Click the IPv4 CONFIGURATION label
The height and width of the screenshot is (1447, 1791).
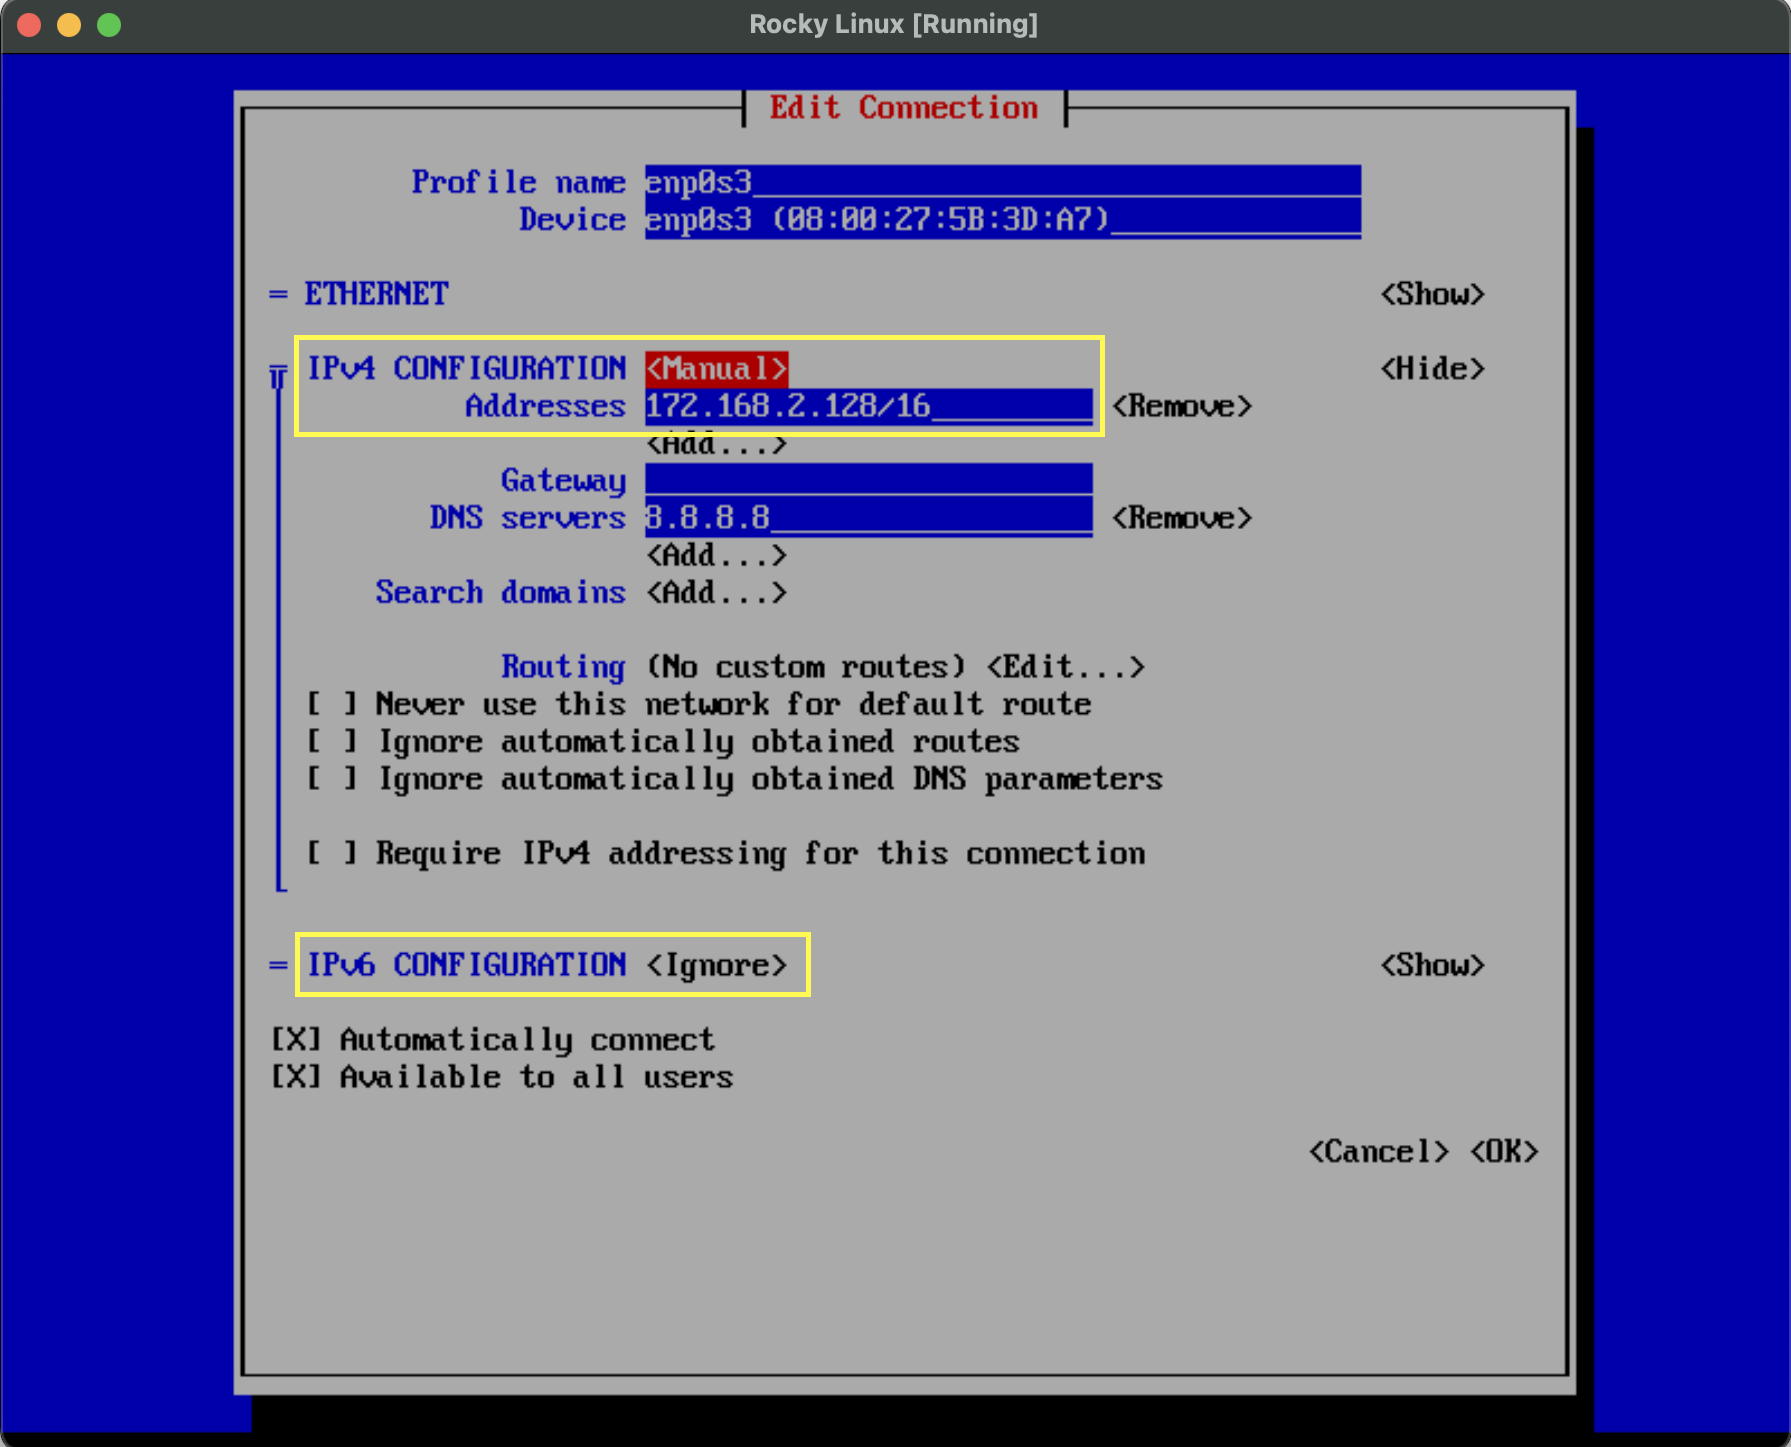[466, 369]
